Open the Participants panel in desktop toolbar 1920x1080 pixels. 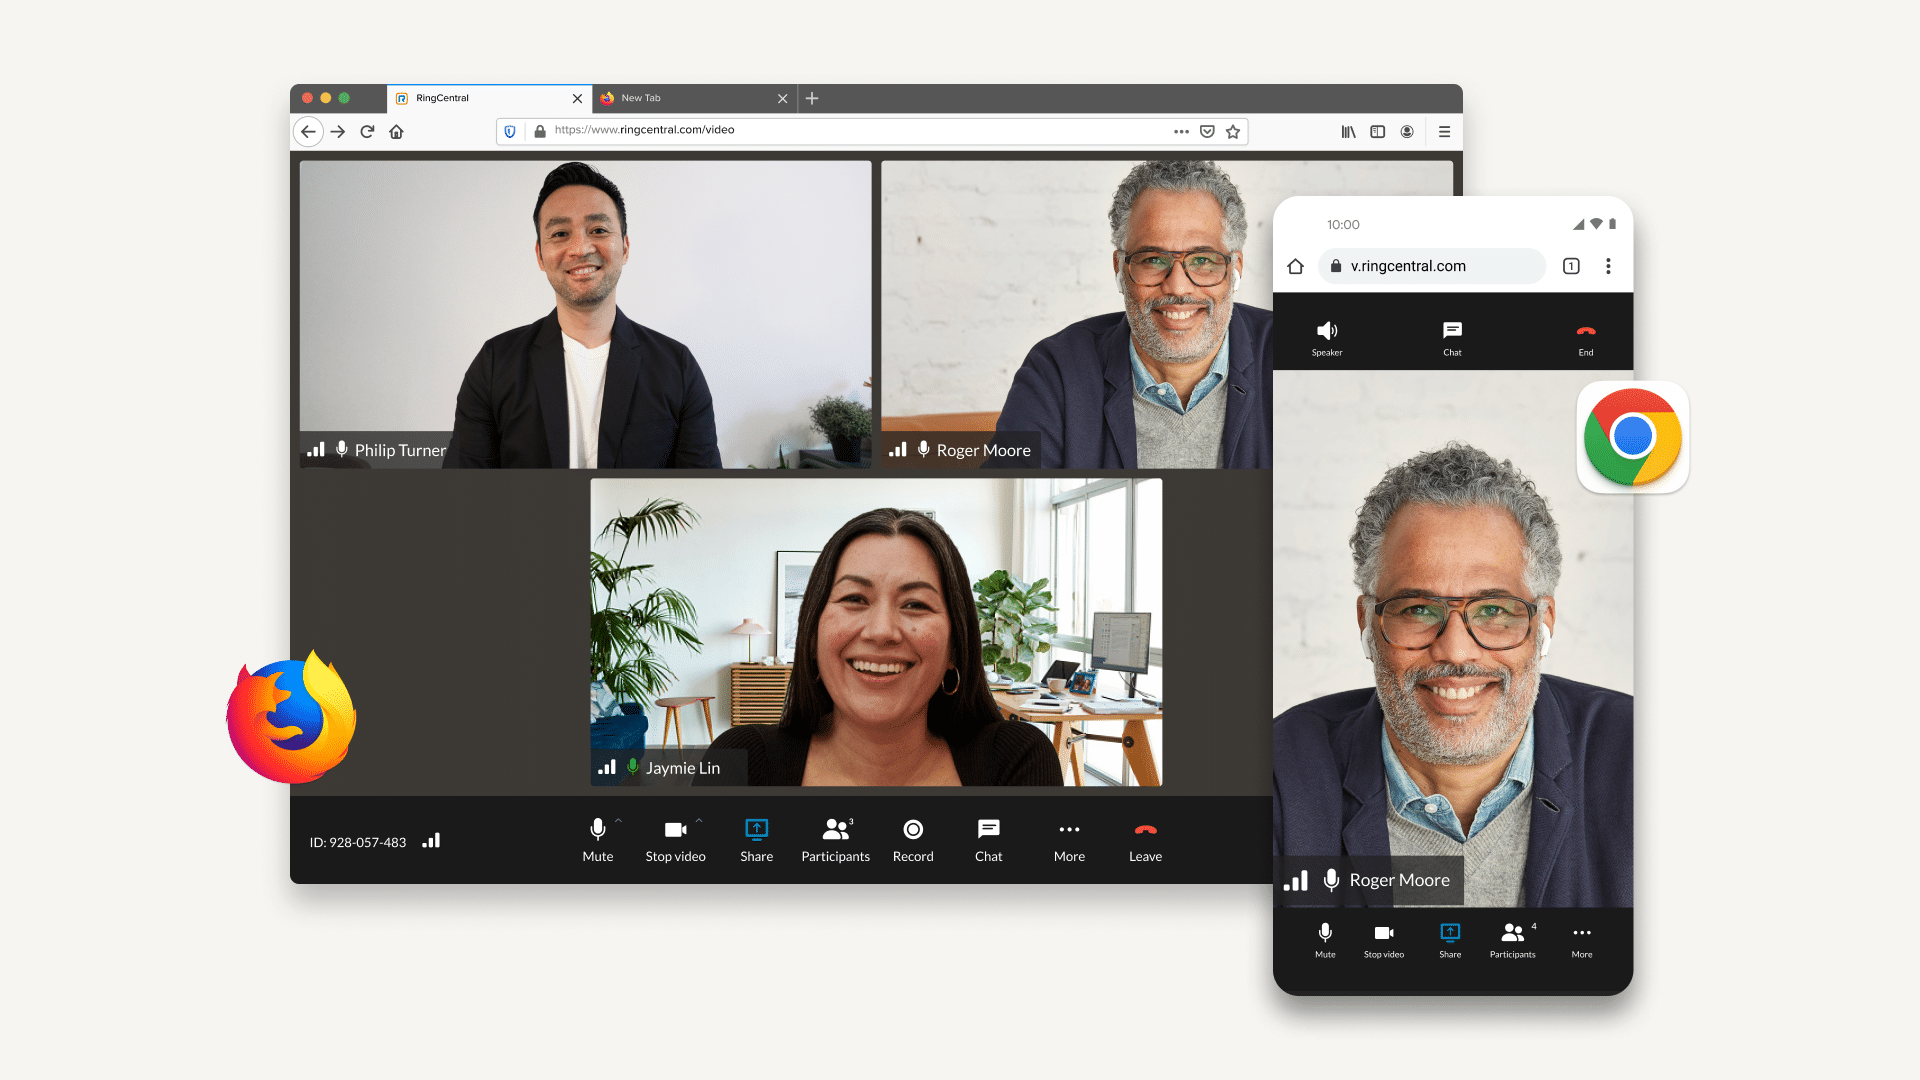pyautogui.click(x=836, y=829)
